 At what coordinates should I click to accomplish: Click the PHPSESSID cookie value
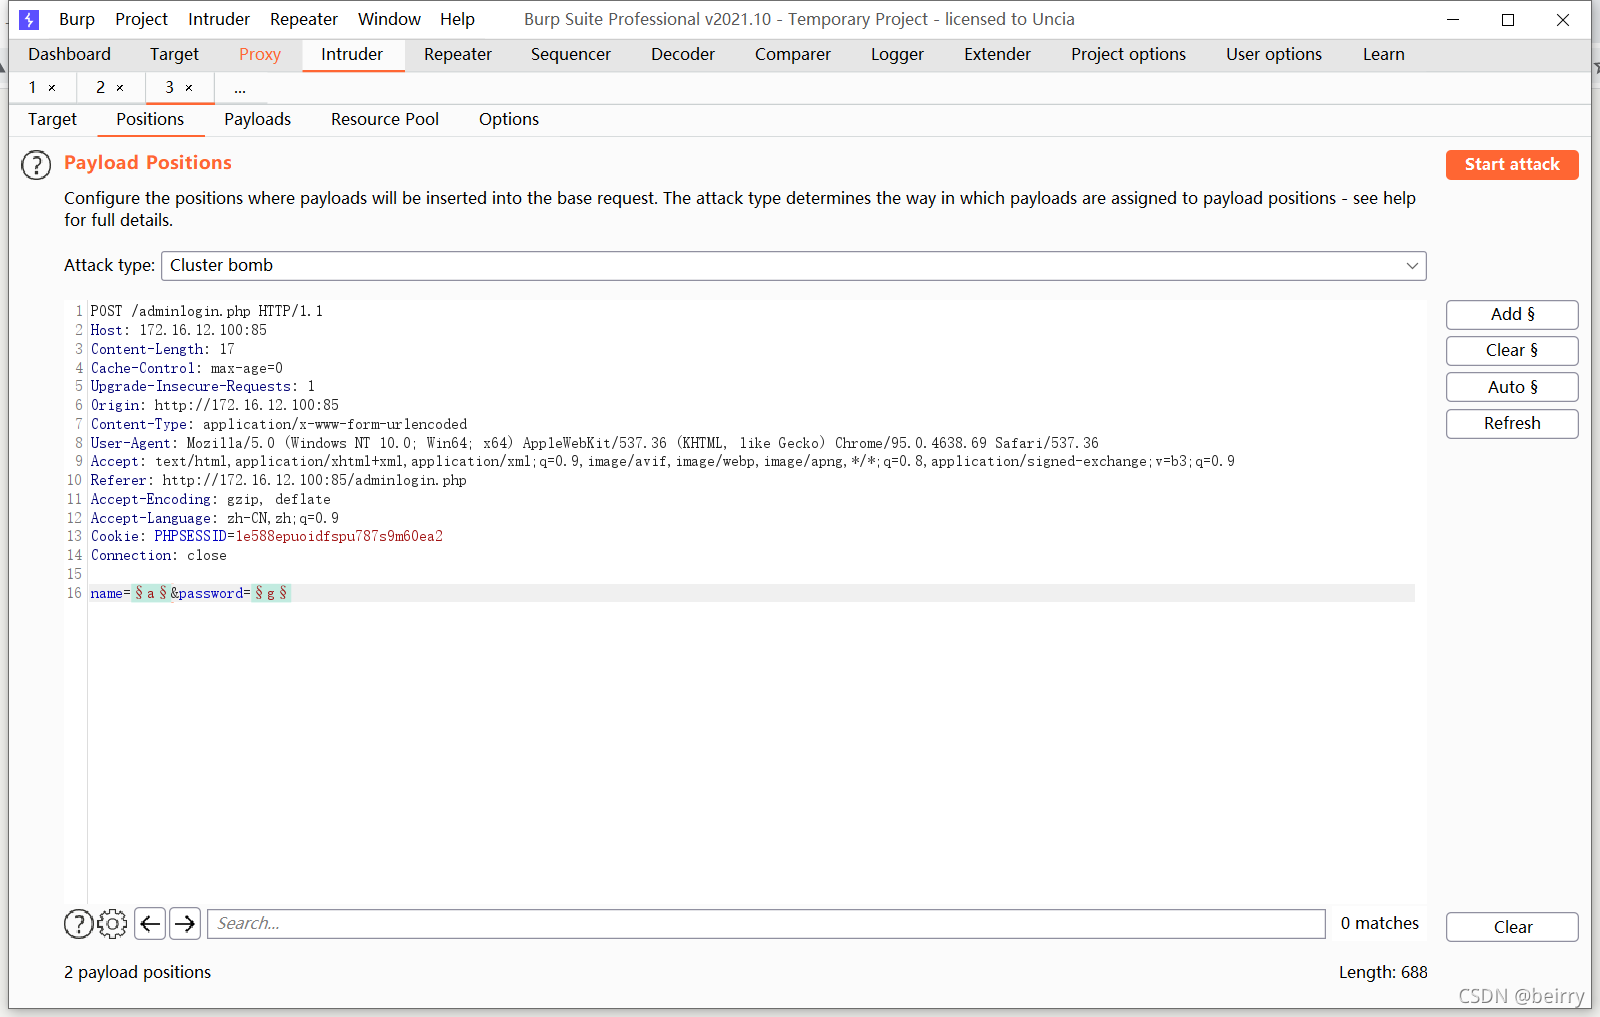coord(339,537)
